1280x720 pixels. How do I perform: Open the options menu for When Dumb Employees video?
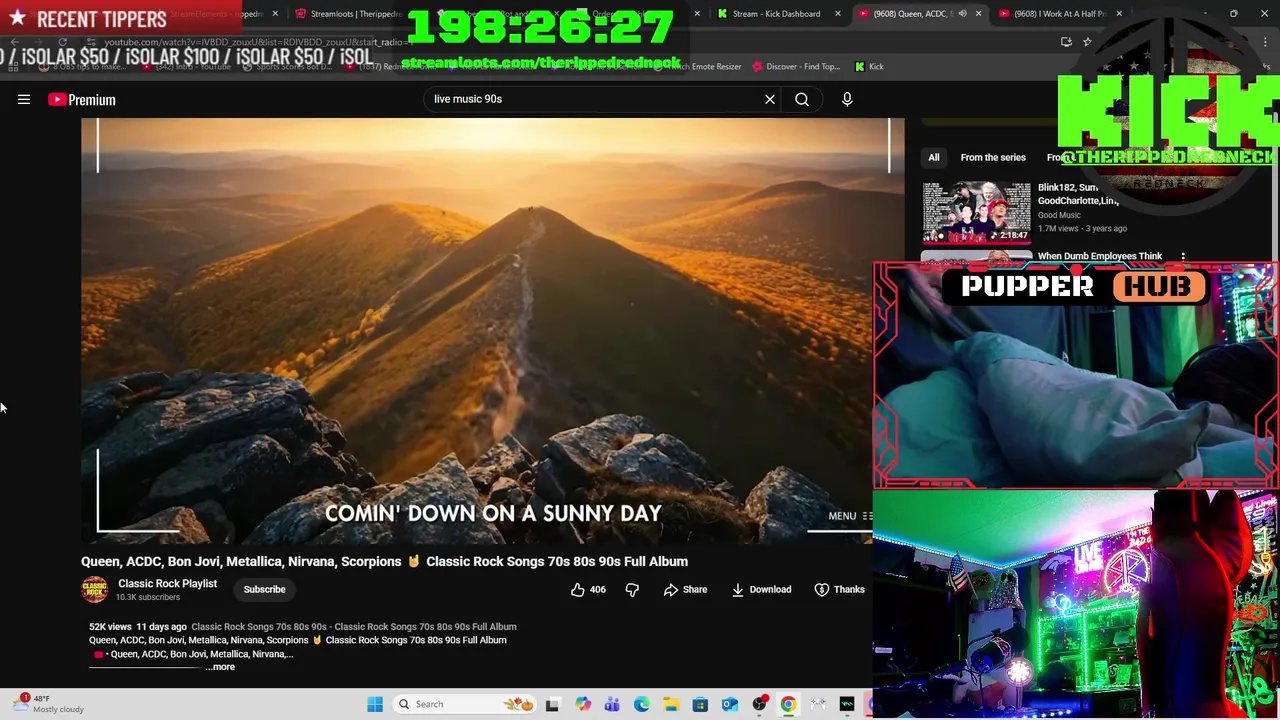point(1183,257)
